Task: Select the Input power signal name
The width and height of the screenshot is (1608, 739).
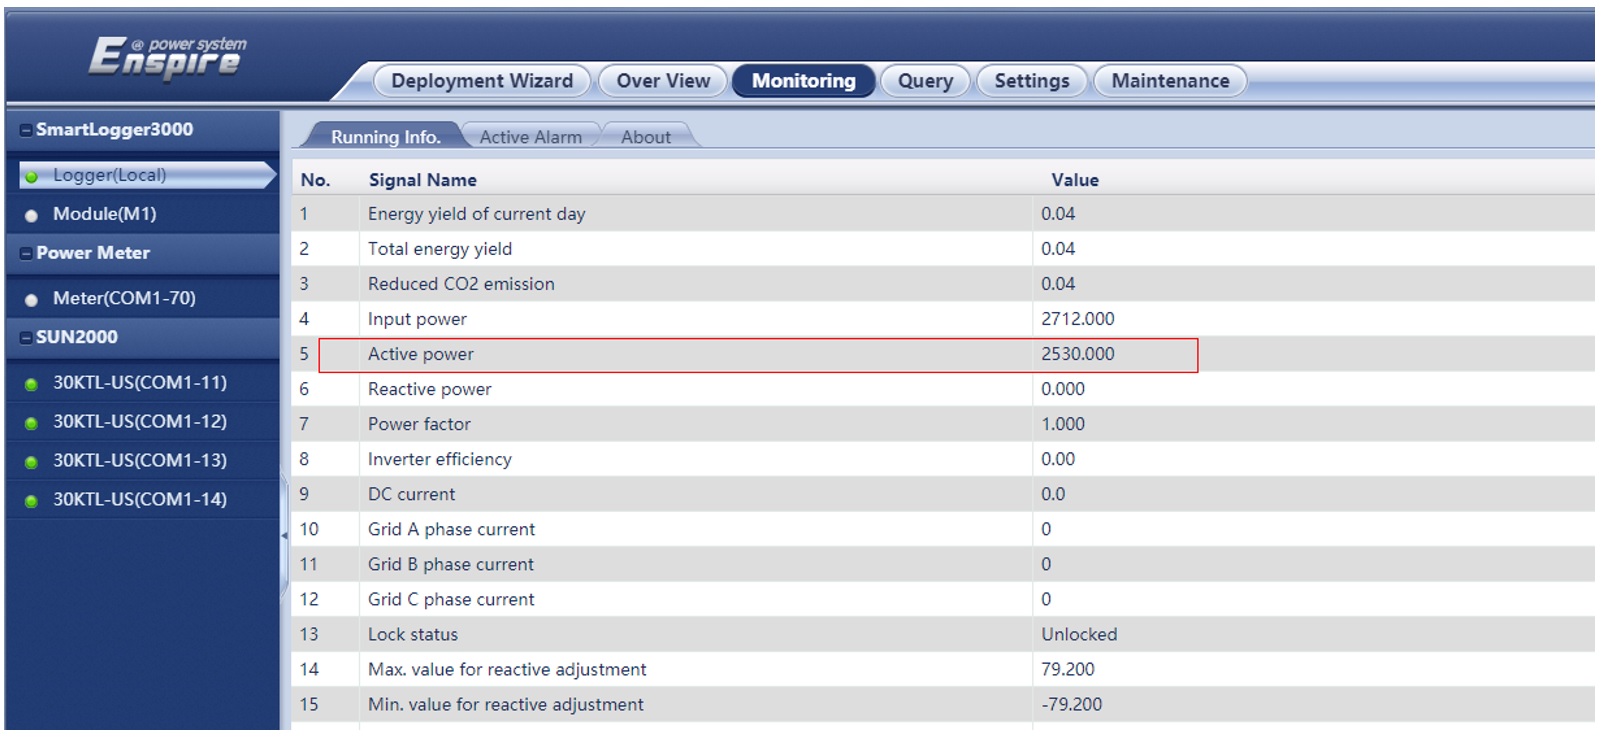Action: (417, 319)
